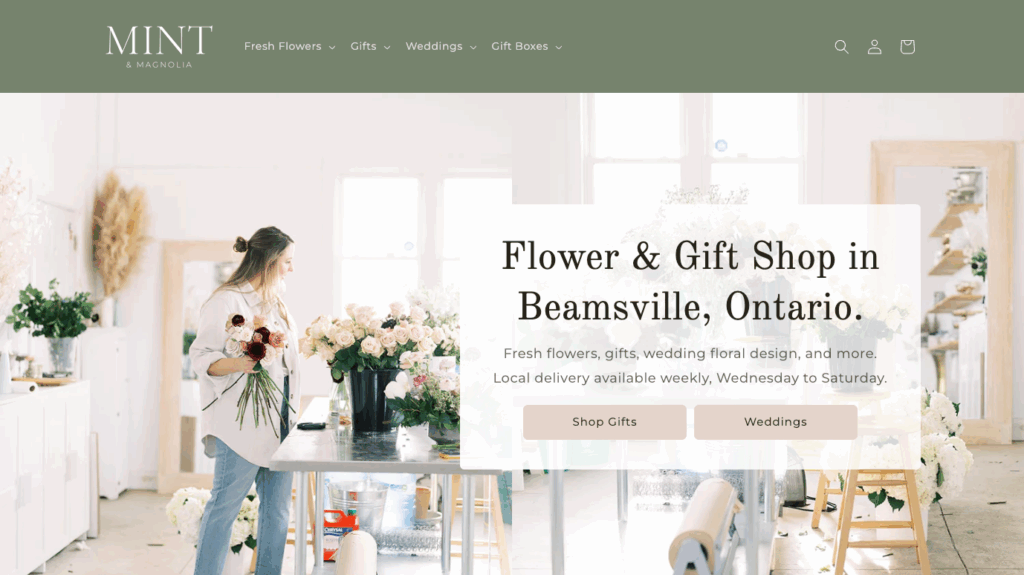Open the search magnifier icon
Viewport: 1024px width, 575px height.
click(x=841, y=46)
